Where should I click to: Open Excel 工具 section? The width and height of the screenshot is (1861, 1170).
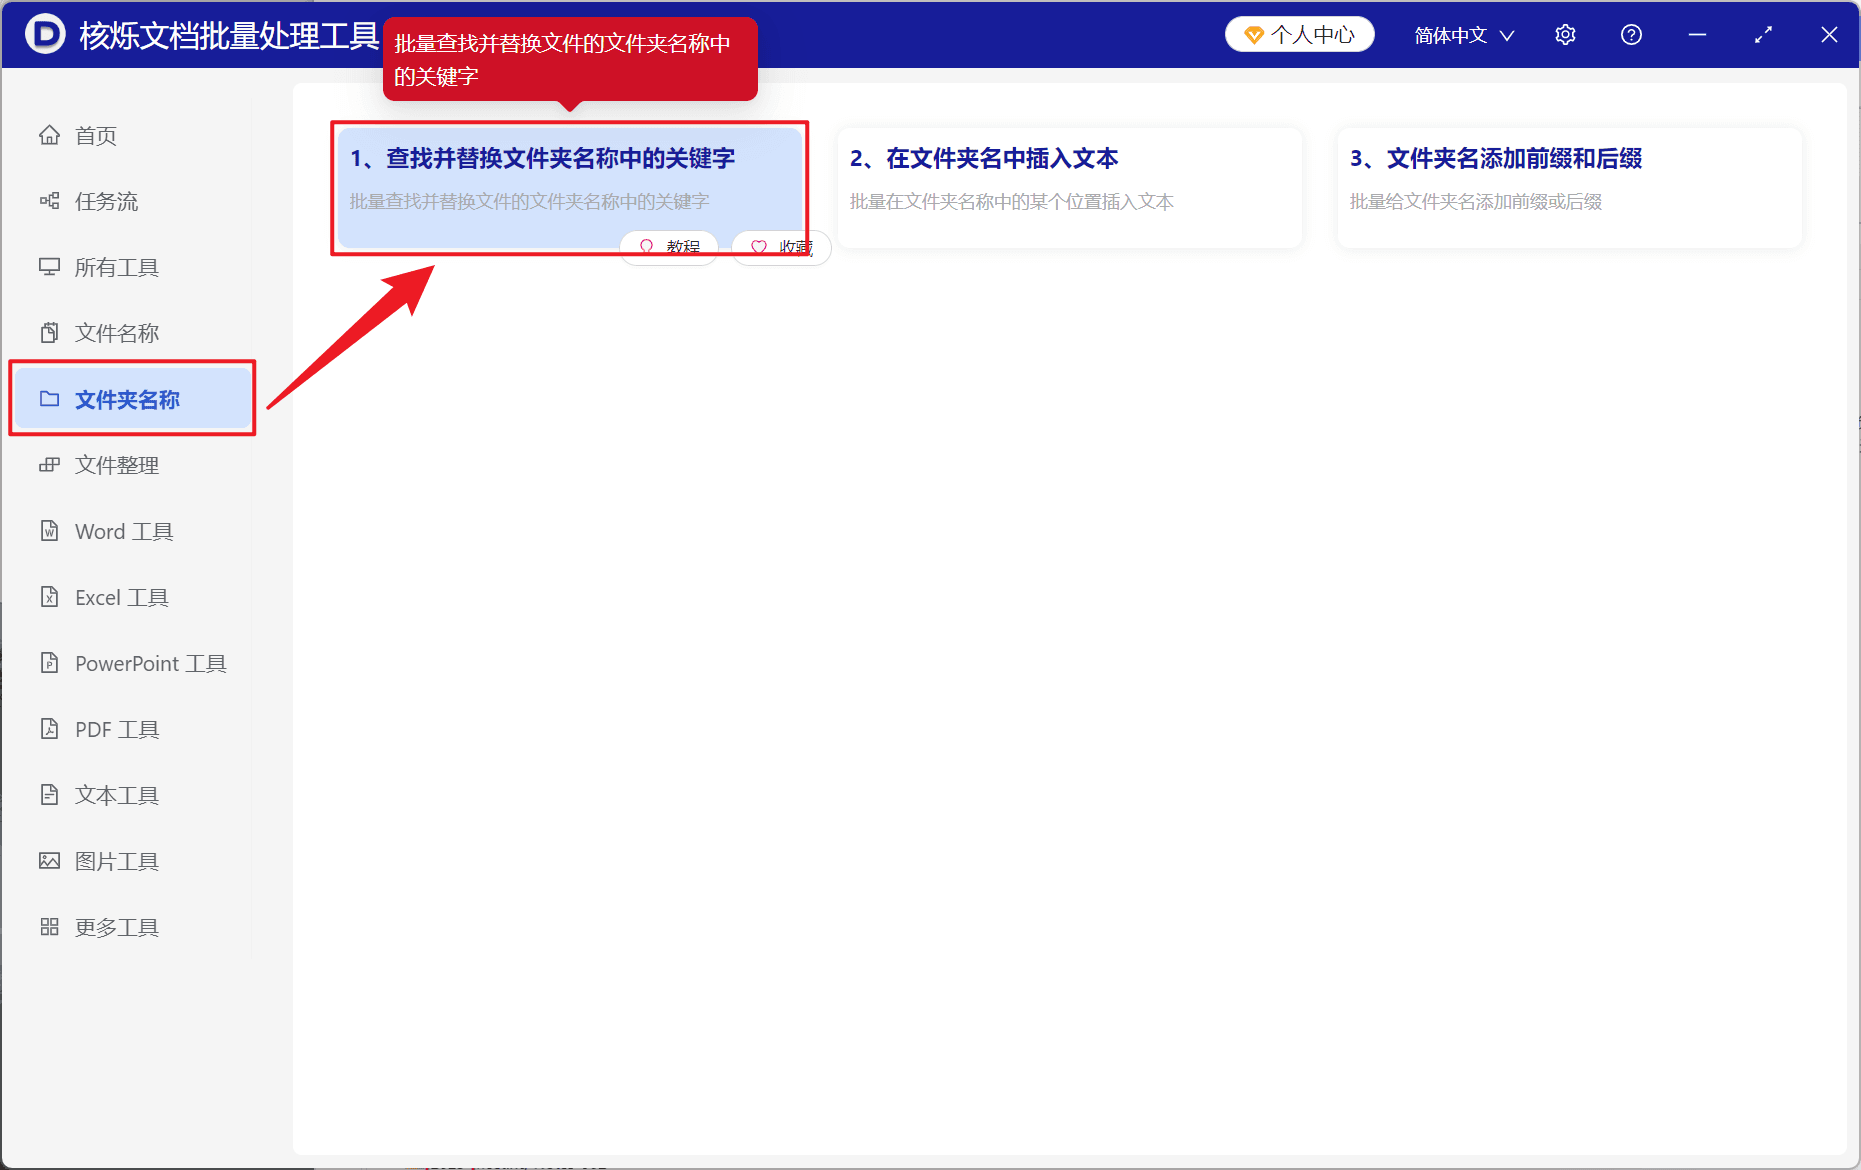coord(132,597)
